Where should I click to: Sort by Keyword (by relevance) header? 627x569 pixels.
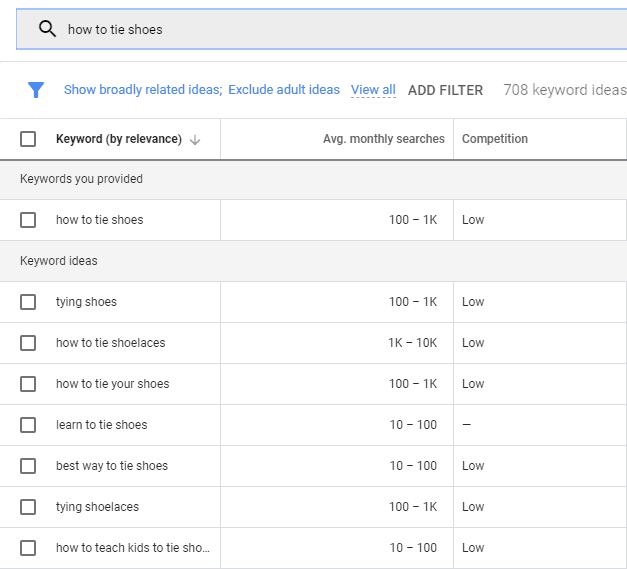pyautogui.click(x=118, y=139)
